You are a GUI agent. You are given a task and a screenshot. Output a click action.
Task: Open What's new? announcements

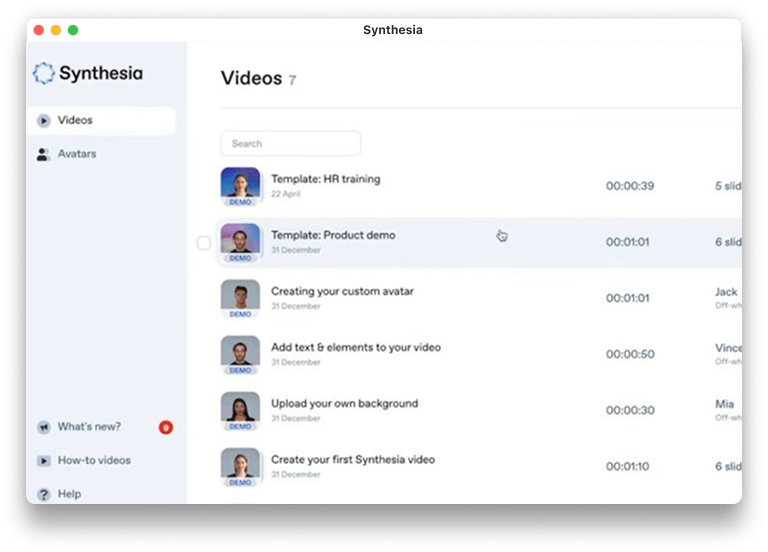pos(89,427)
